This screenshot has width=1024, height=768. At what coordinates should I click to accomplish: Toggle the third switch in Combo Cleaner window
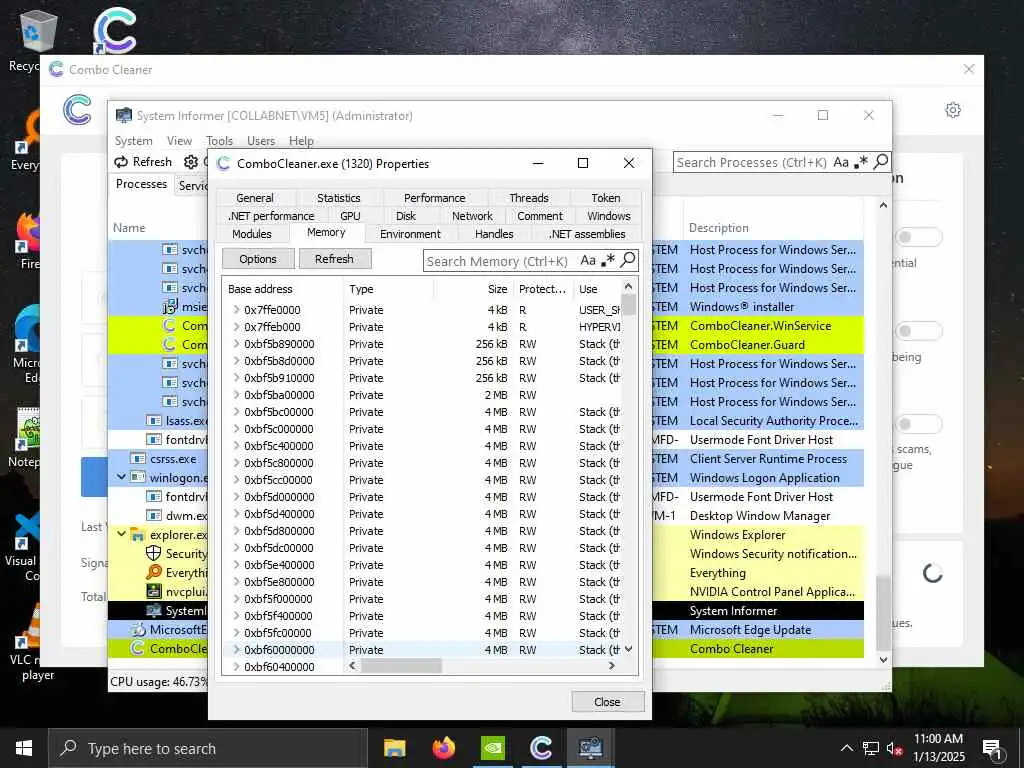pyautogui.click(x=918, y=424)
